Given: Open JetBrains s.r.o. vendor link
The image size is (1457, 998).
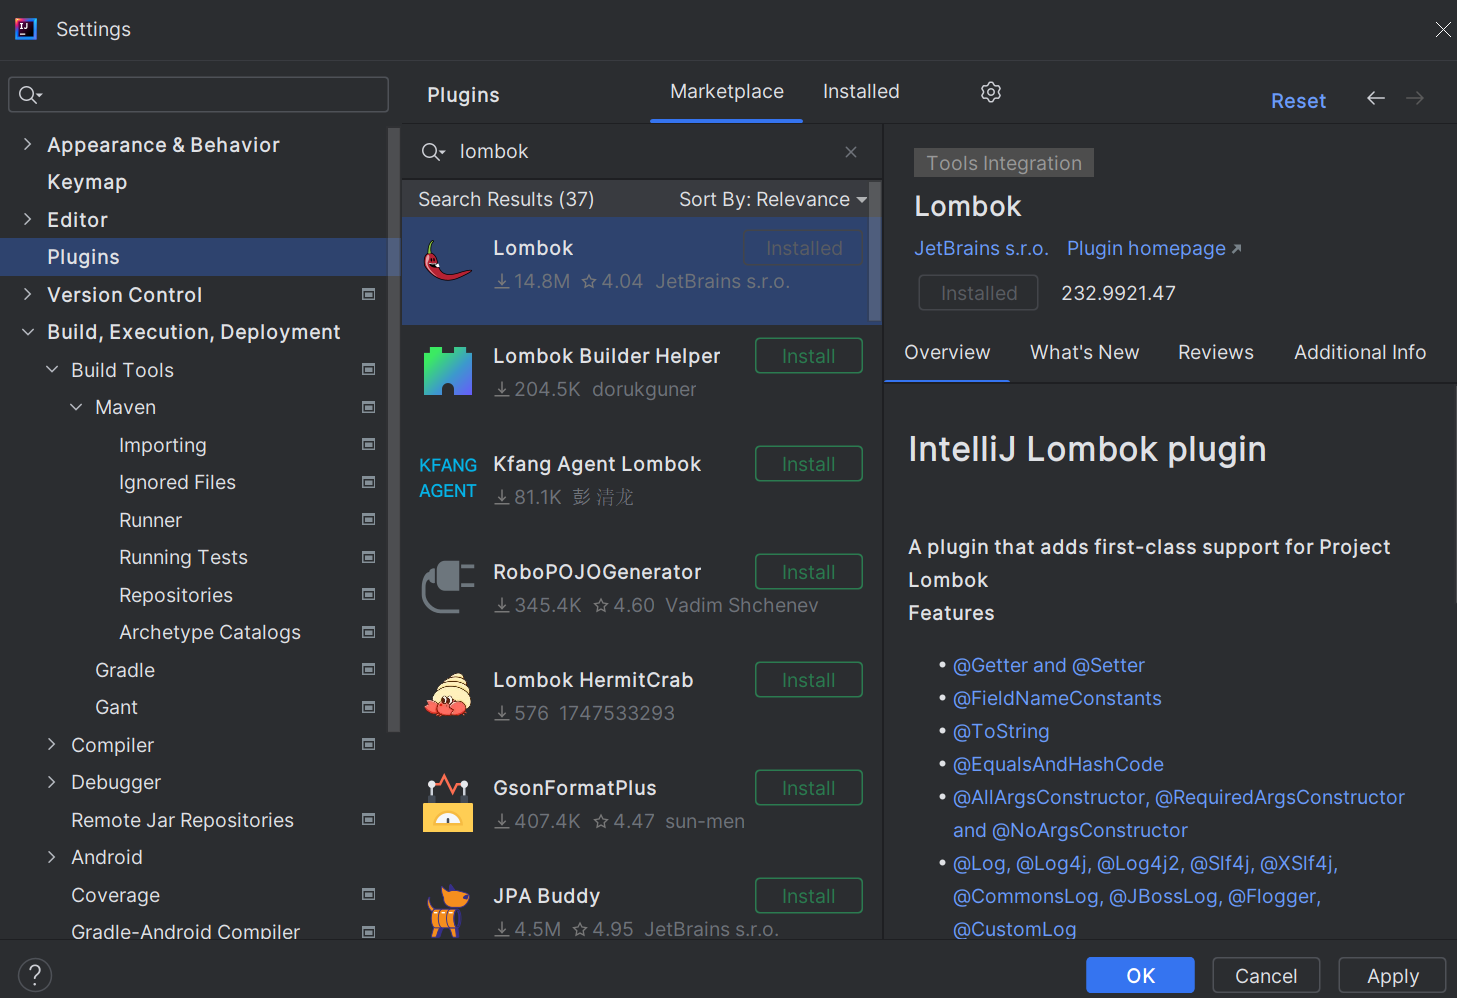Looking at the screenshot, I should click(x=981, y=248).
